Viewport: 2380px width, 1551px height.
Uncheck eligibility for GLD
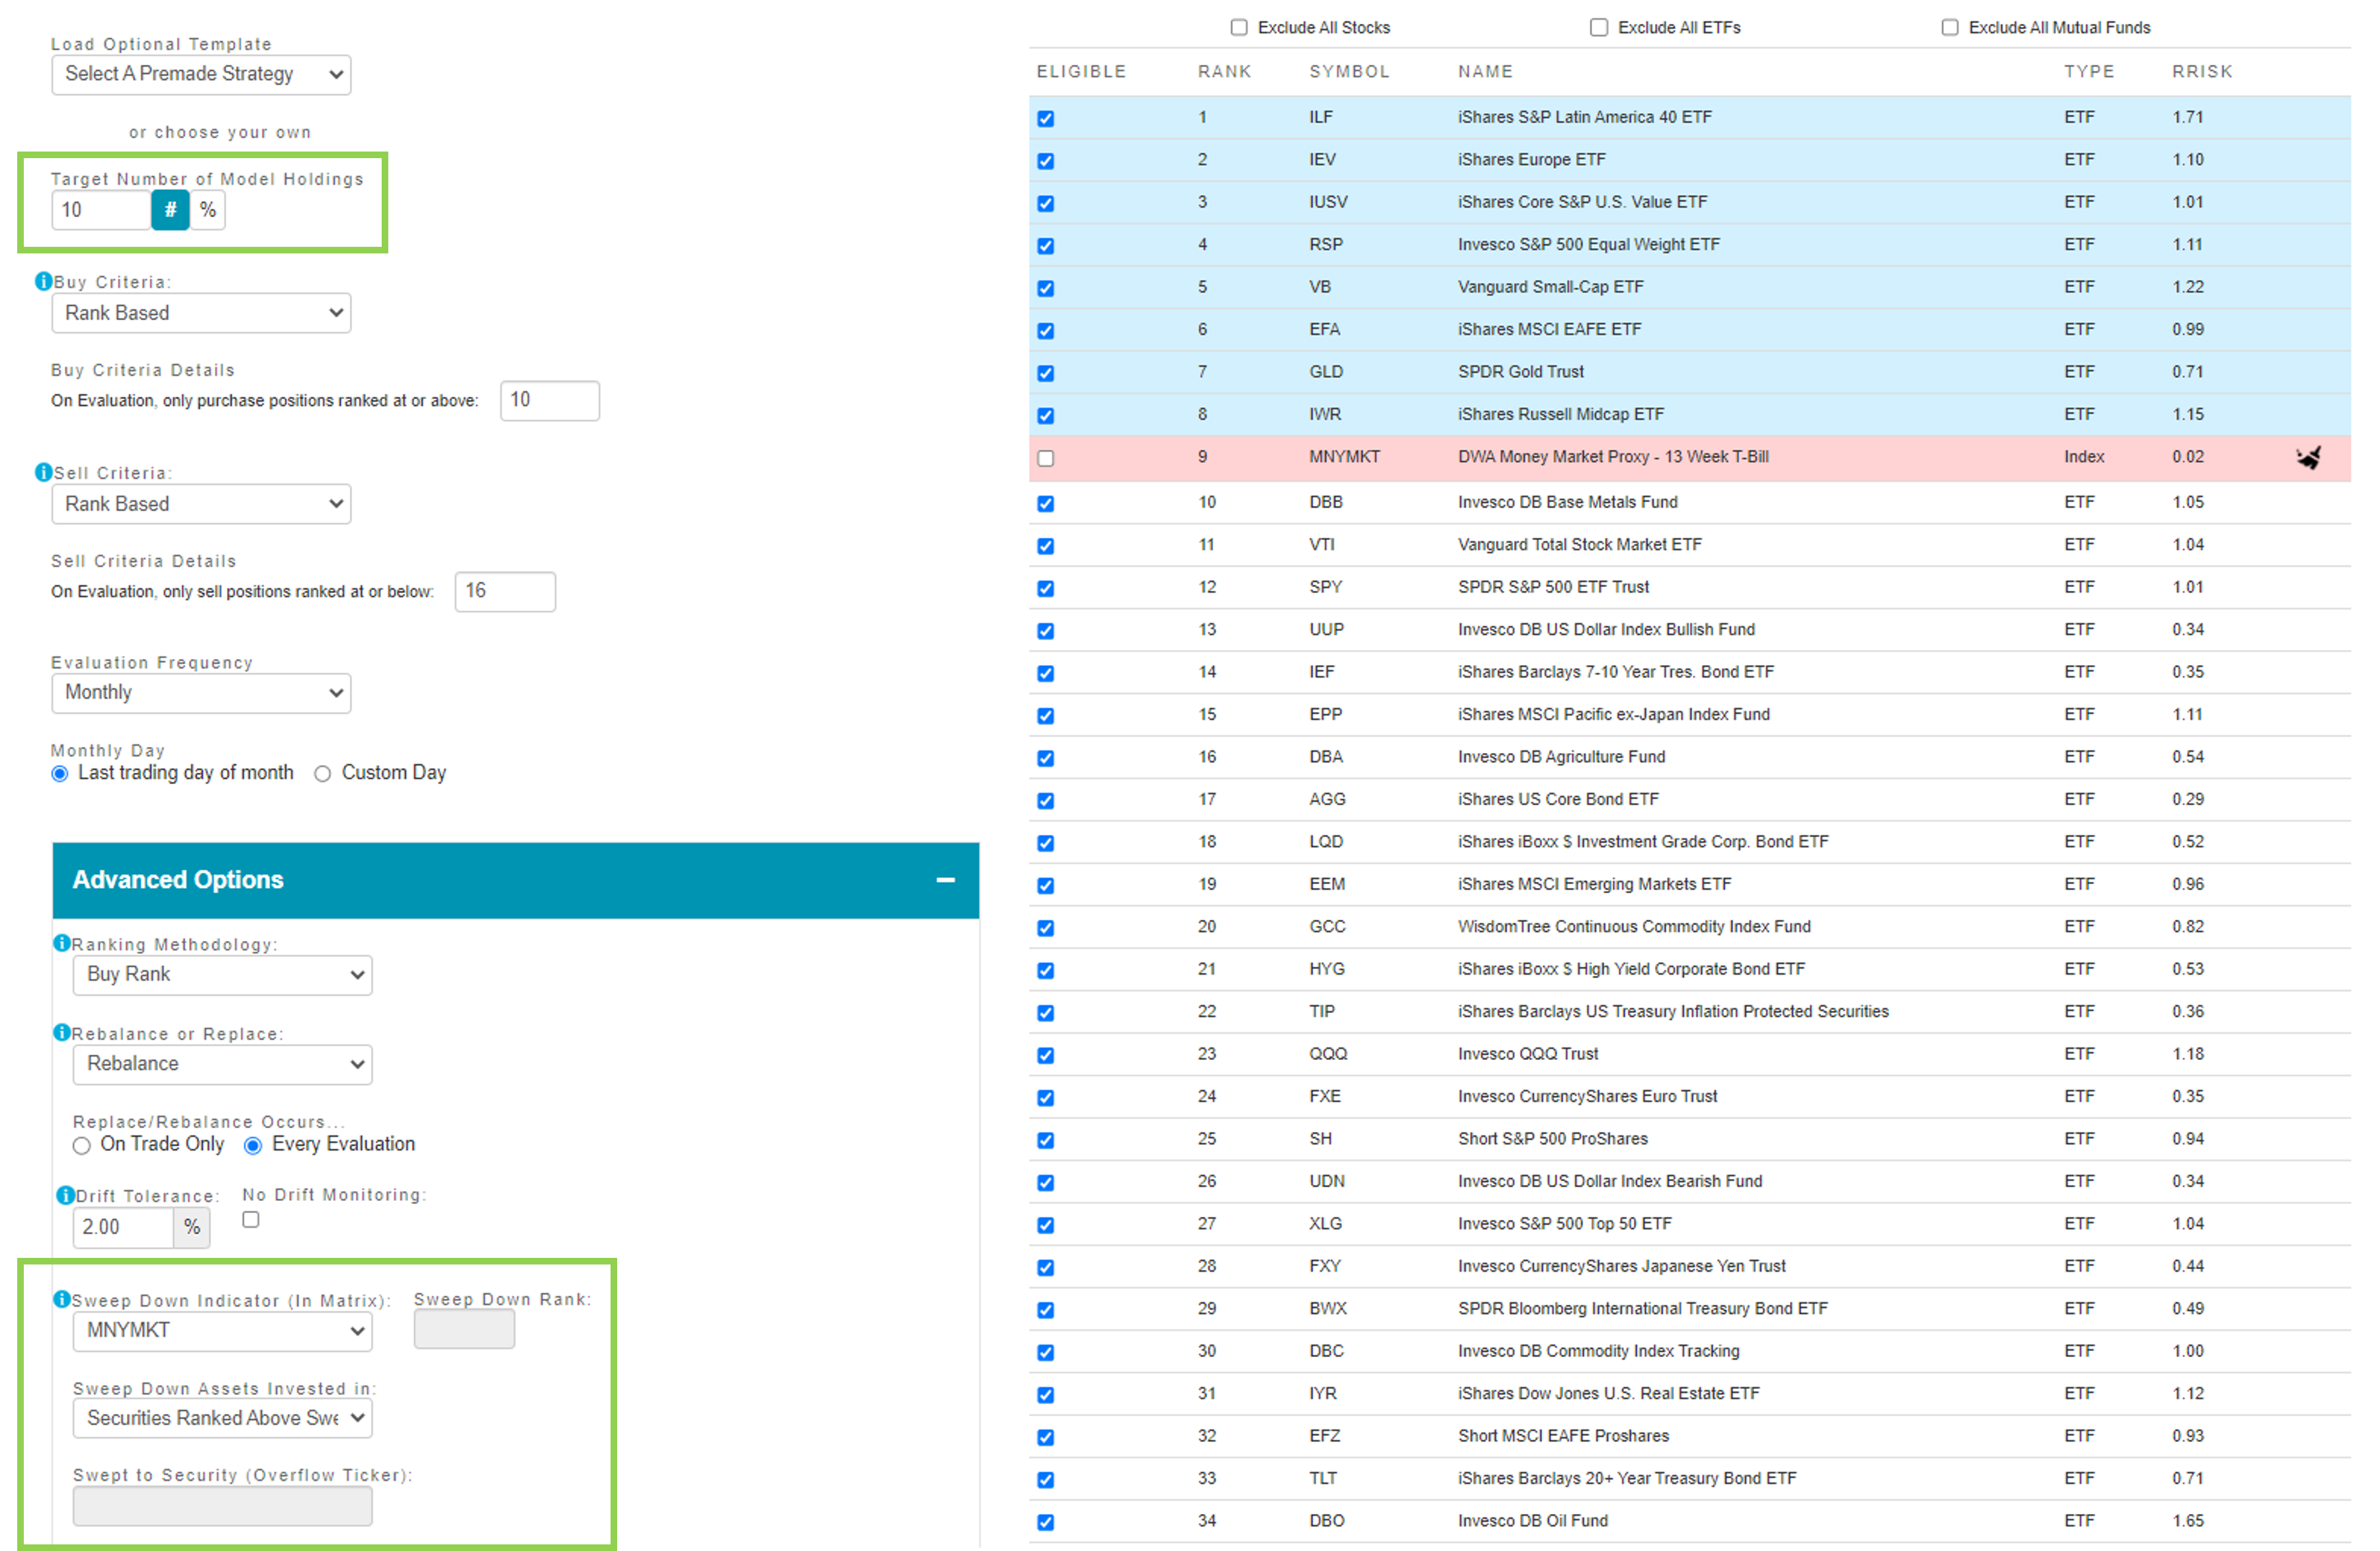pyautogui.click(x=1046, y=373)
